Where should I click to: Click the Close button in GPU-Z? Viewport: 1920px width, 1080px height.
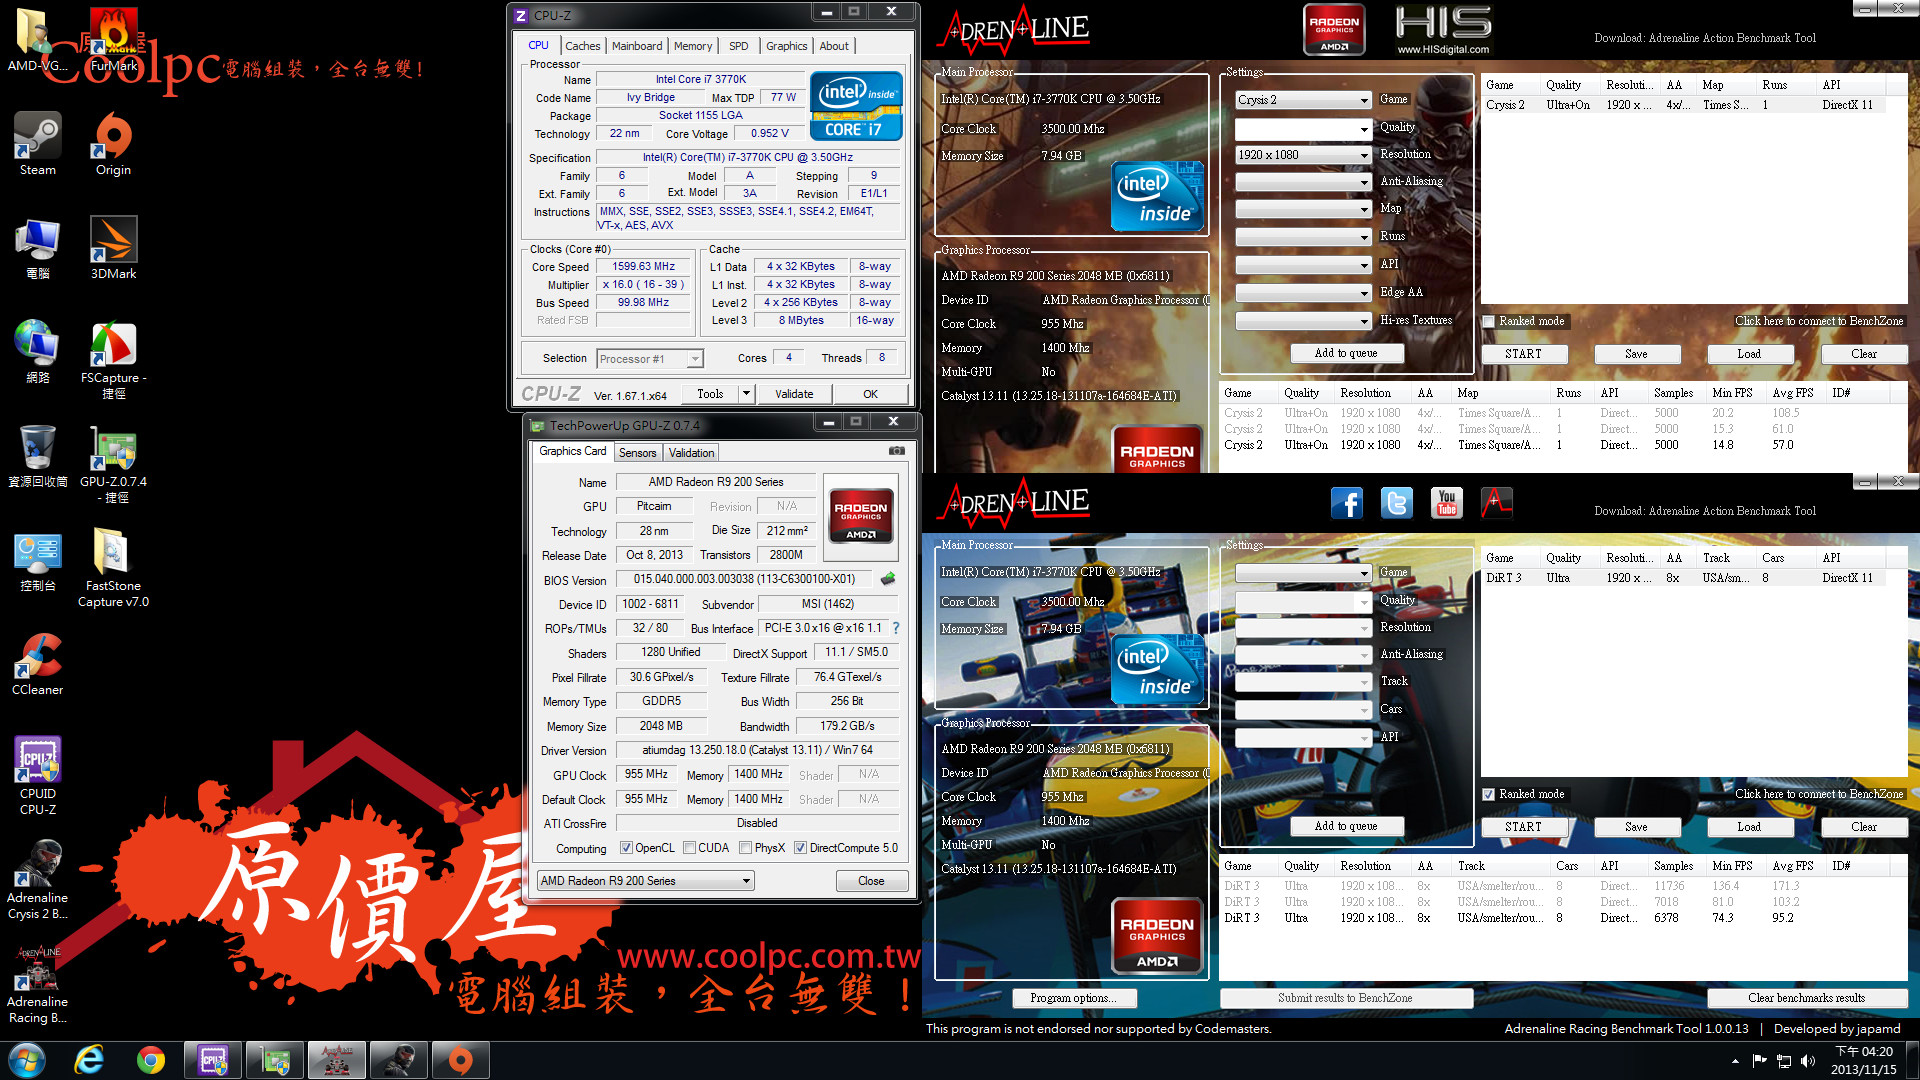[x=871, y=881]
